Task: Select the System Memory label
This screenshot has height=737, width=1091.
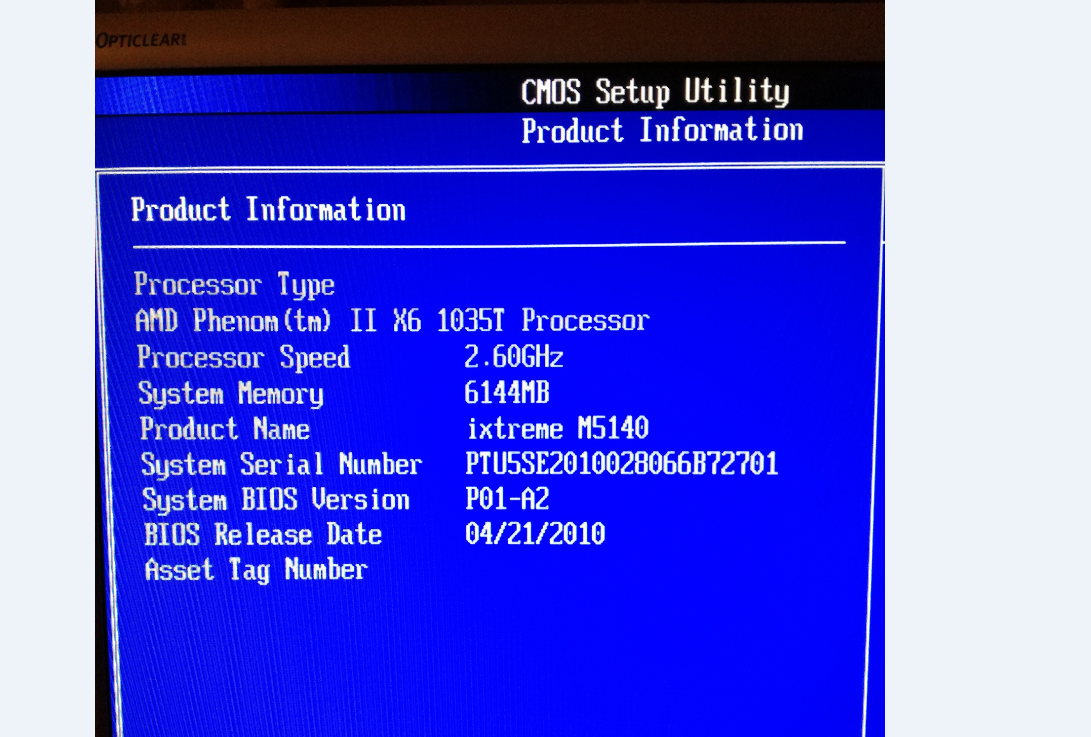Action: [x=231, y=394]
